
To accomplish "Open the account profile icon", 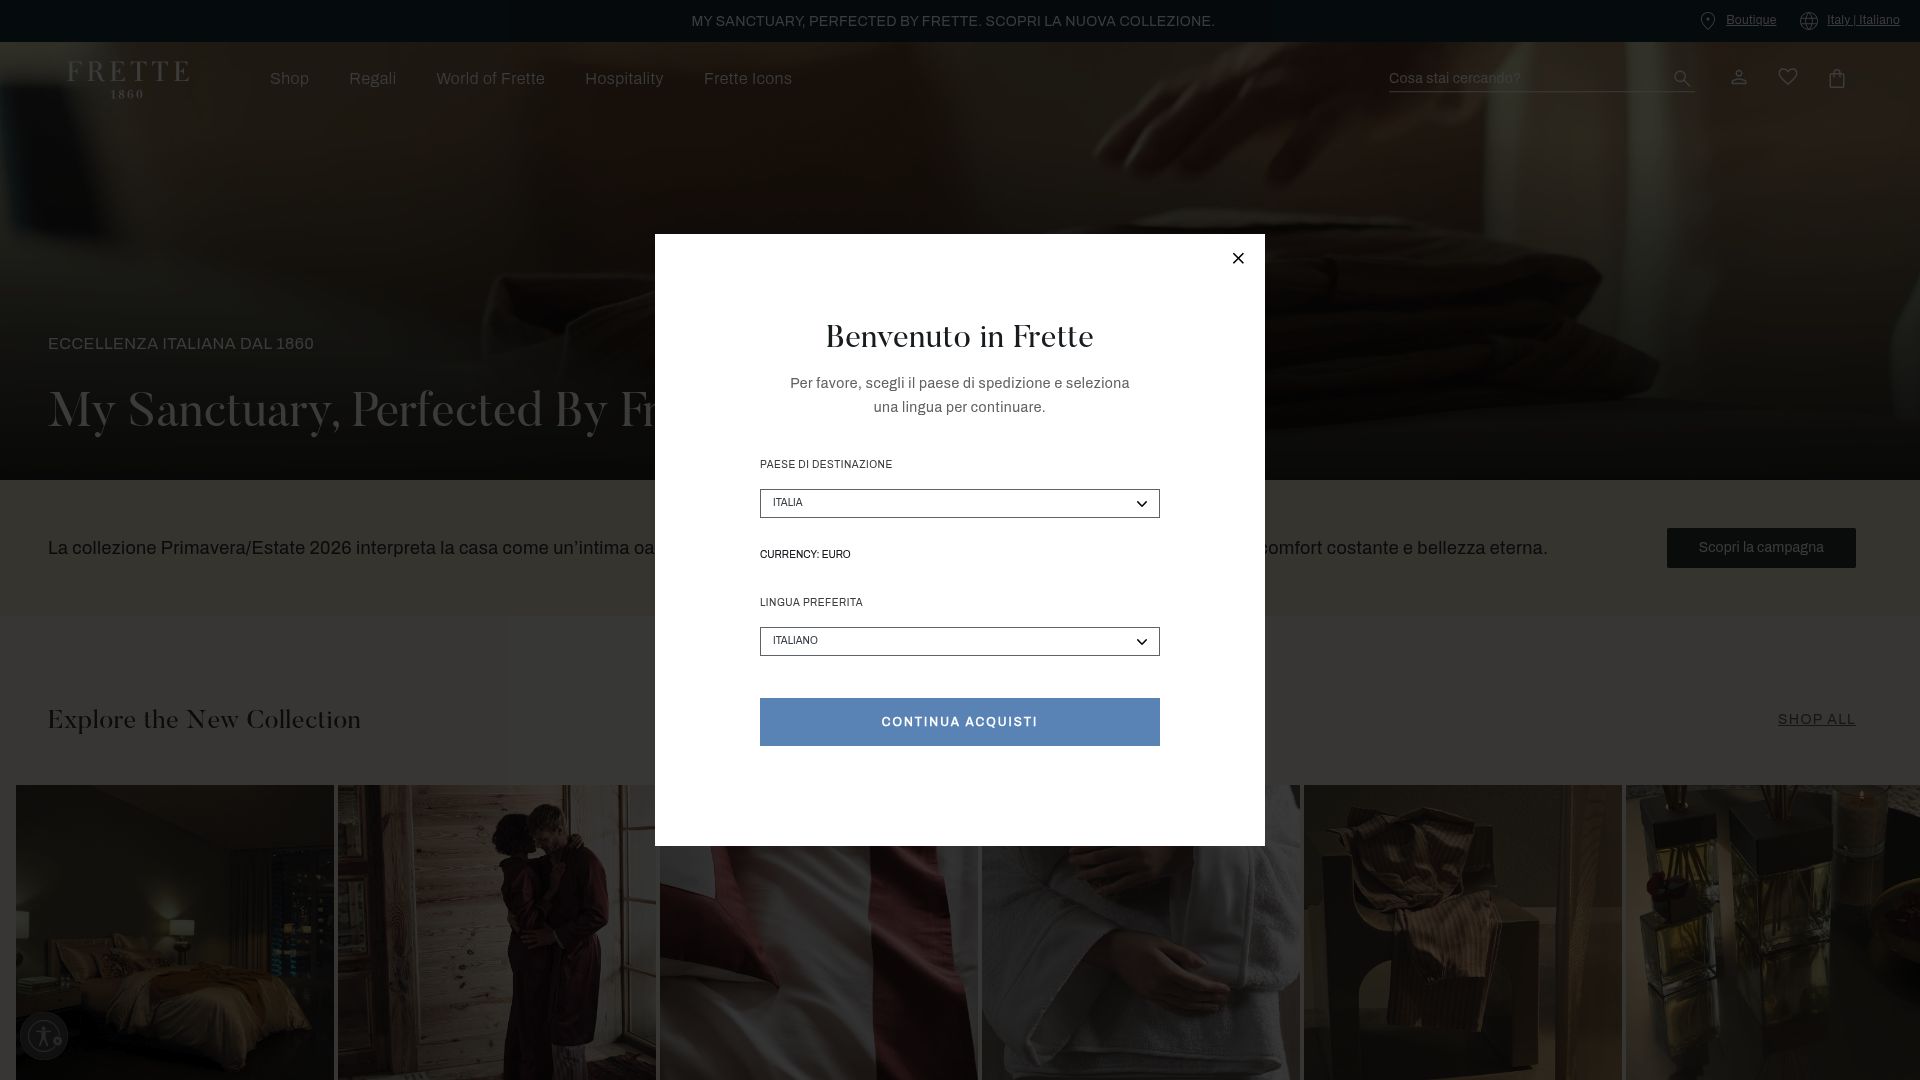I will tap(1739, 77).
